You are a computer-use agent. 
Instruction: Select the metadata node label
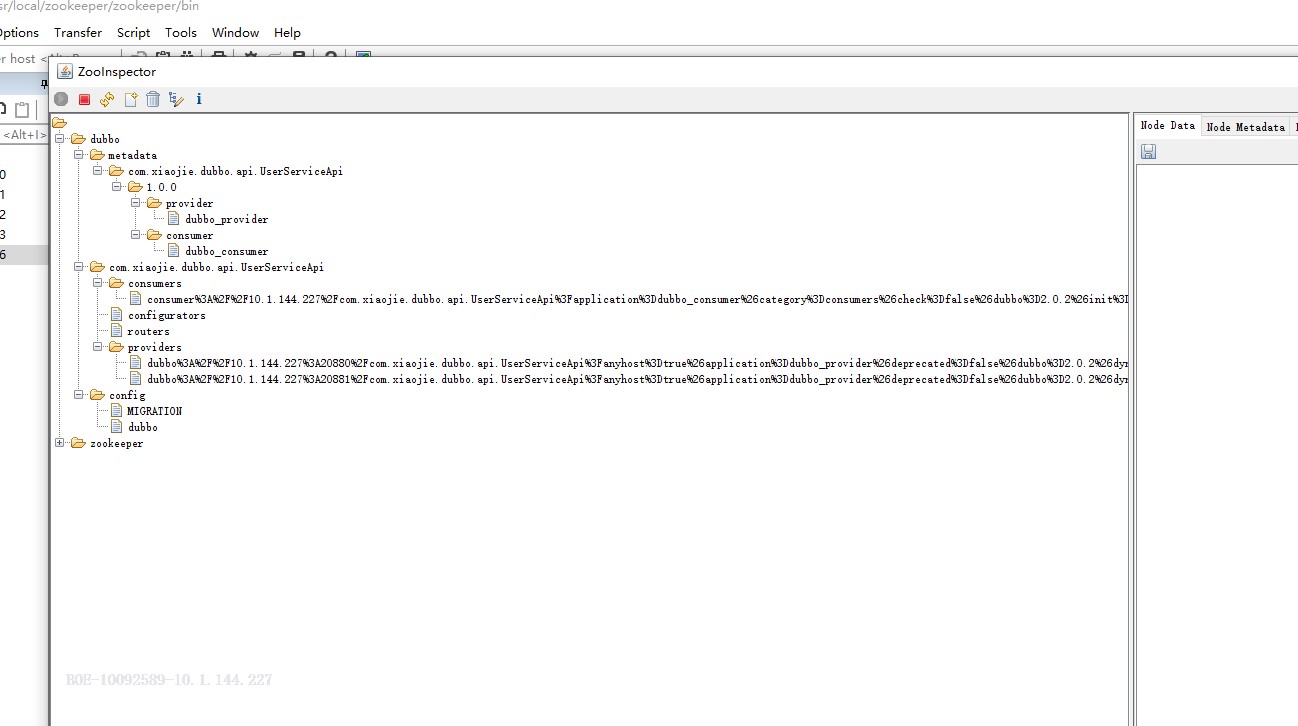tap(133, 155)
